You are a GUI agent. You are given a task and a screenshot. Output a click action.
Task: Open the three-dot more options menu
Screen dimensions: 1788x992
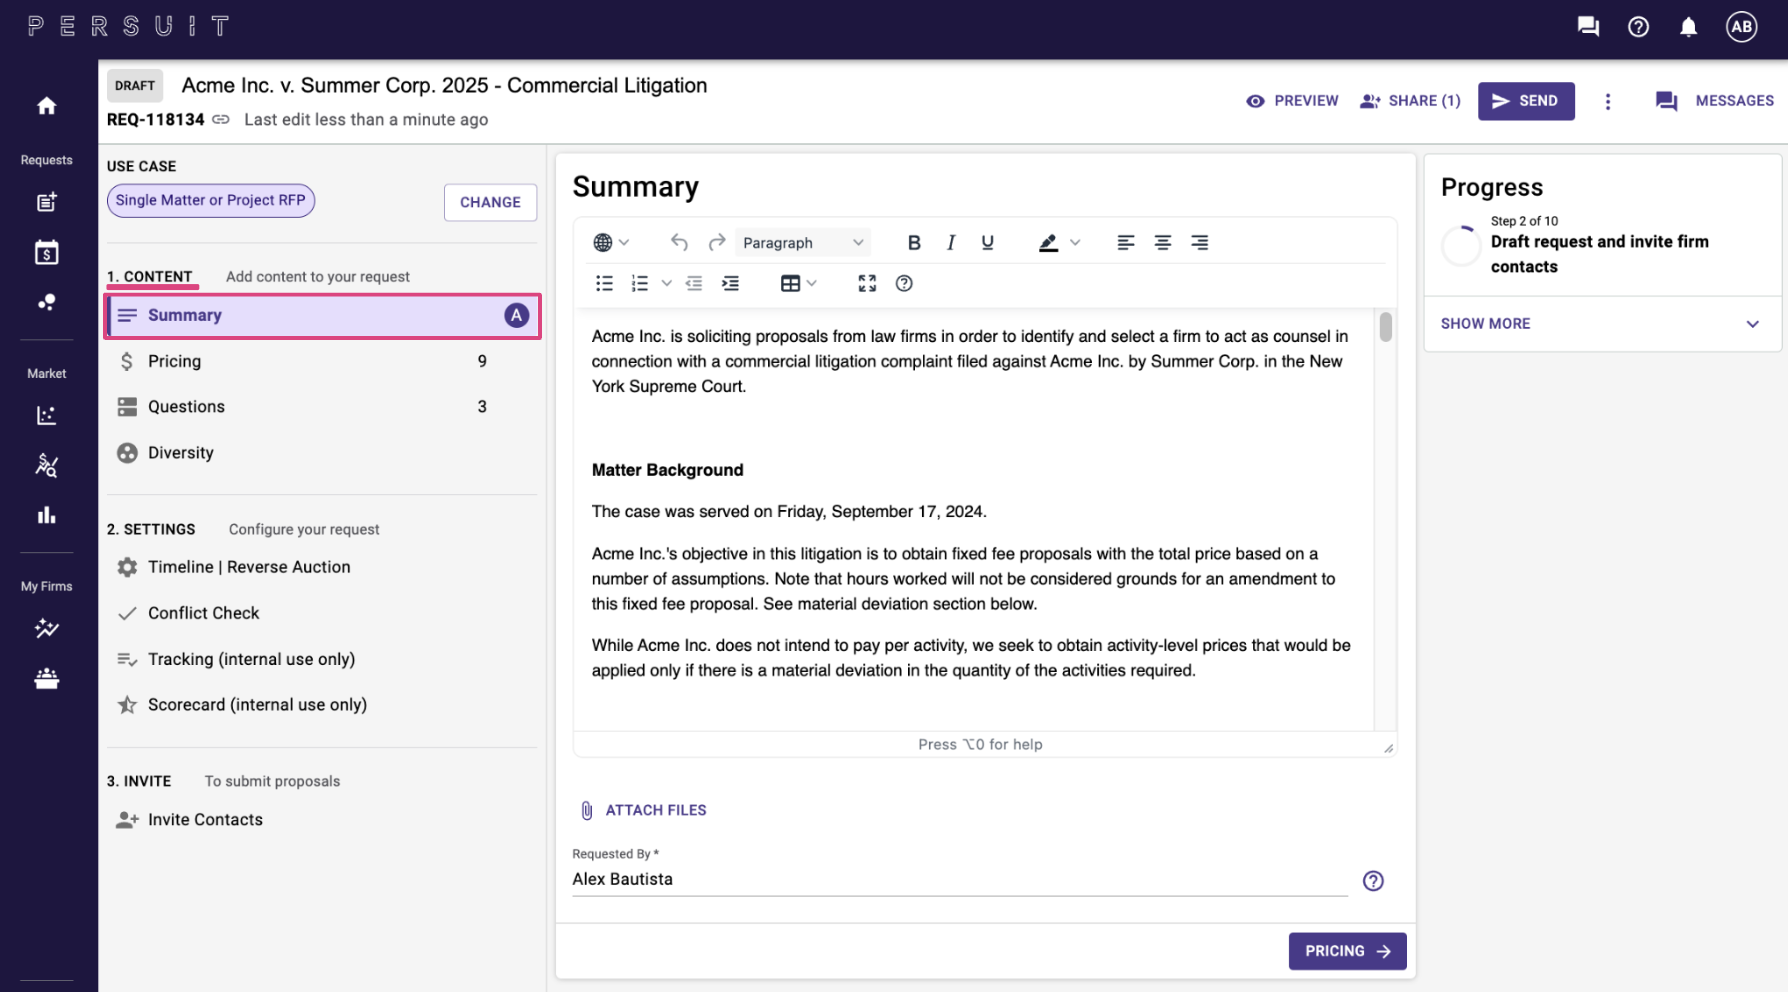click(x=1607, y=101)
